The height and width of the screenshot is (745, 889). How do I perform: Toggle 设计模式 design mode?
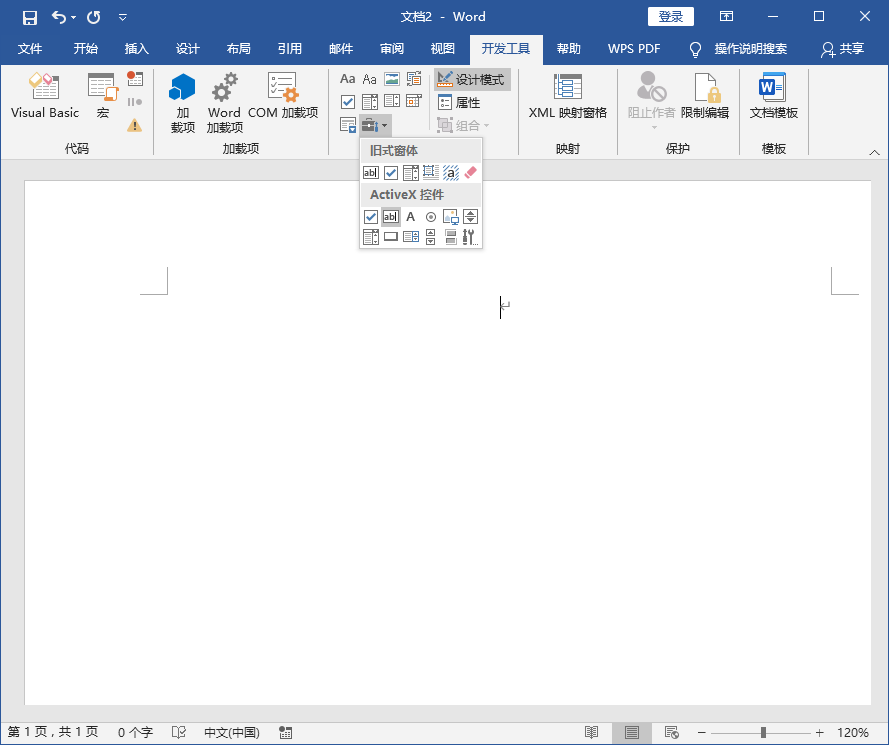(472, 79)
